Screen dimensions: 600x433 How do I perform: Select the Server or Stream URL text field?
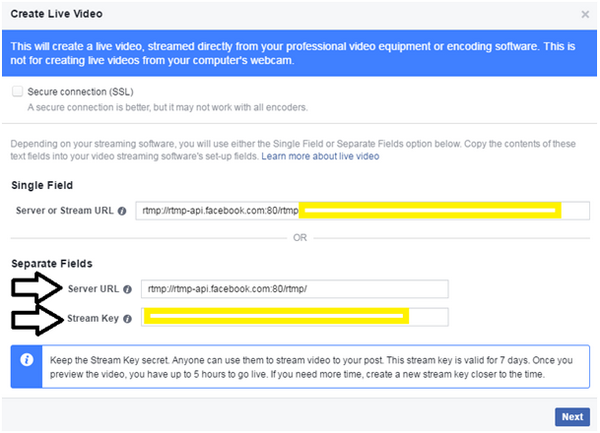(x=362, y=211)
